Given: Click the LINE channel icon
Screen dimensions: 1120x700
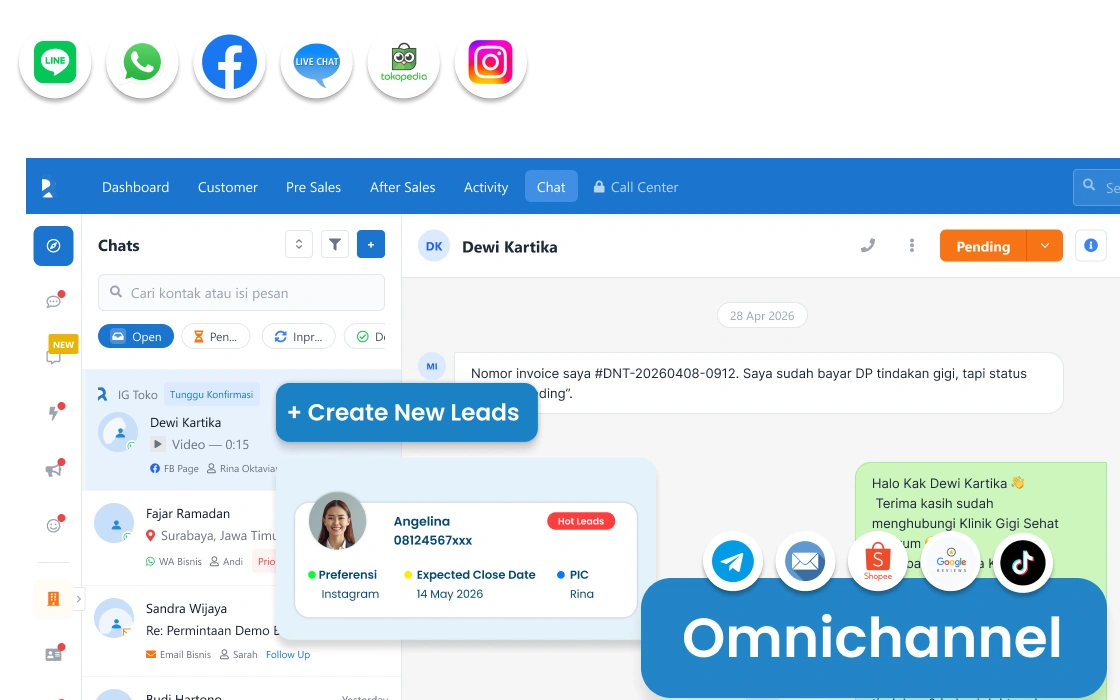Looking at the screenshot, I should pos(55,62).
